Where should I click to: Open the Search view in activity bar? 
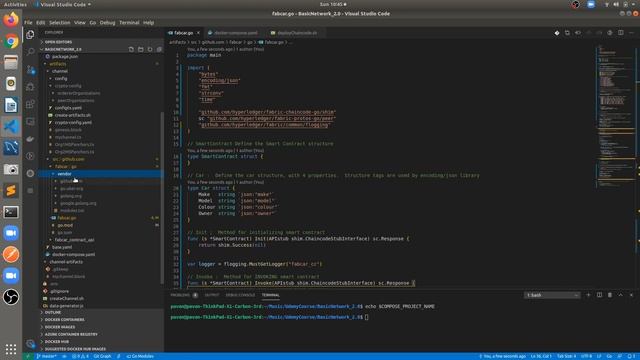tap(30, 52)
